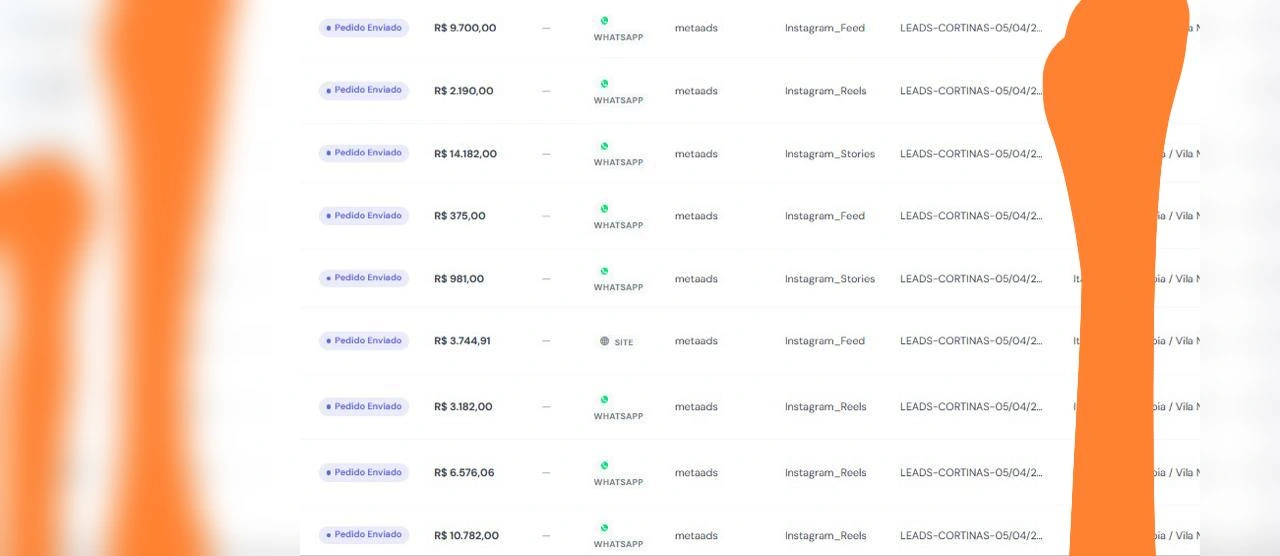Select the value R$ 2.190,00
The width and height of the screenshot is (1280, 556).
pos(464,91)
